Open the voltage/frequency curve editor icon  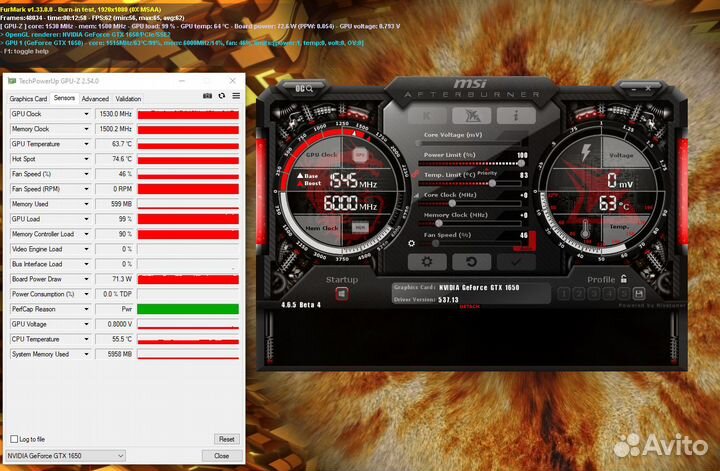click(x=417, y=196)
